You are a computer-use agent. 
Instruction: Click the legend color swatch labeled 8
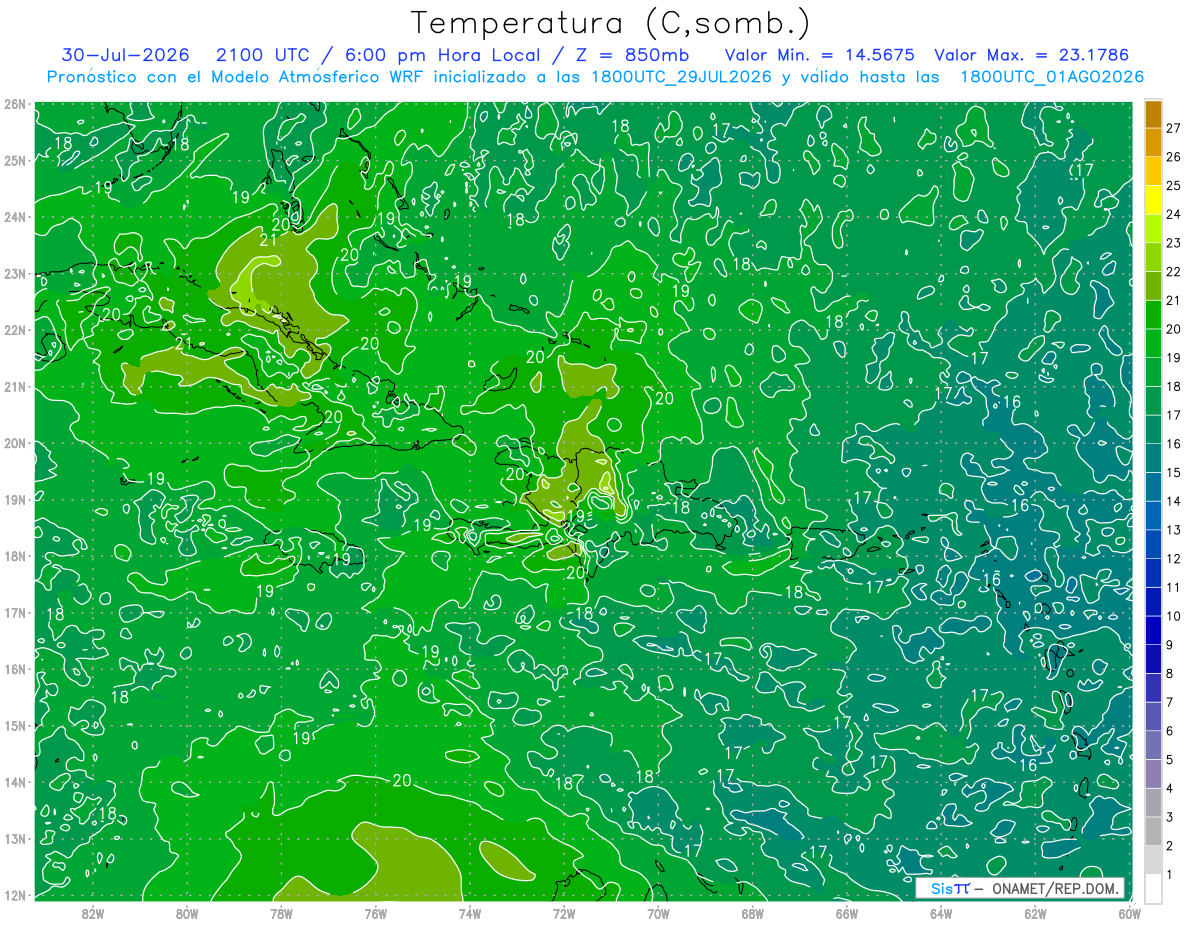(1153, 659)
